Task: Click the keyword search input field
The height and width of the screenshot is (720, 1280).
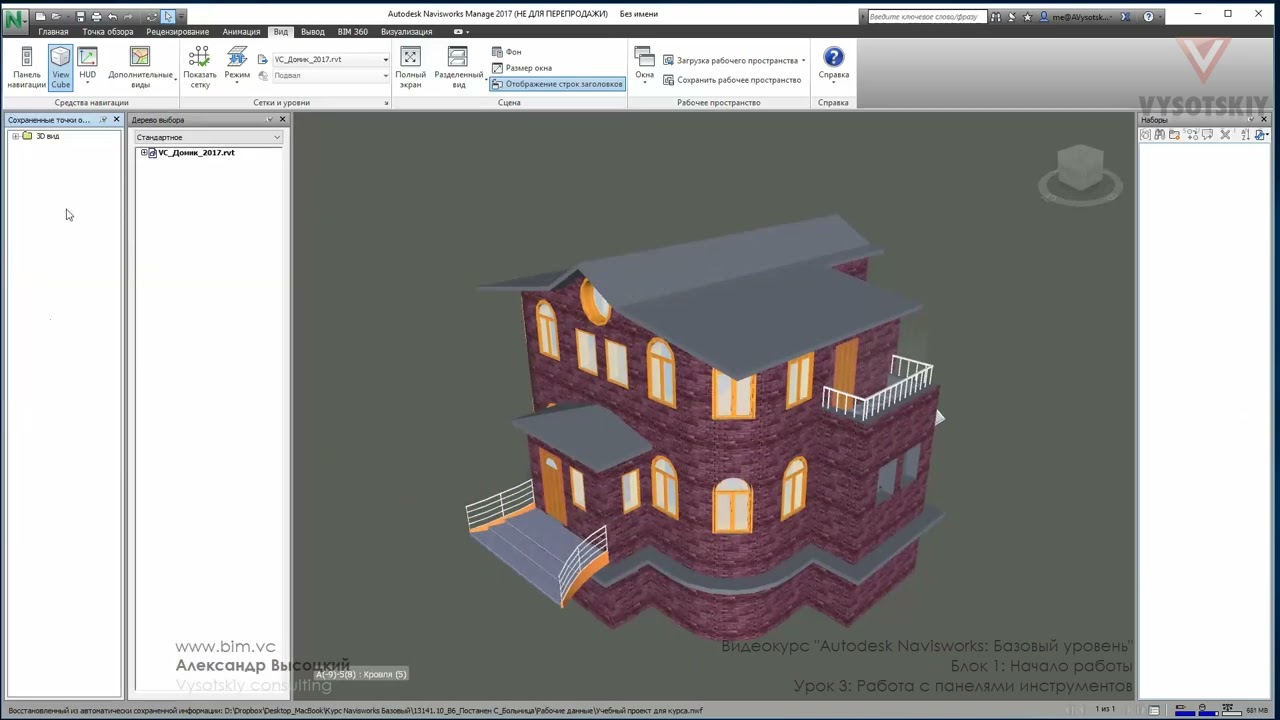Action: click(926, 17)
